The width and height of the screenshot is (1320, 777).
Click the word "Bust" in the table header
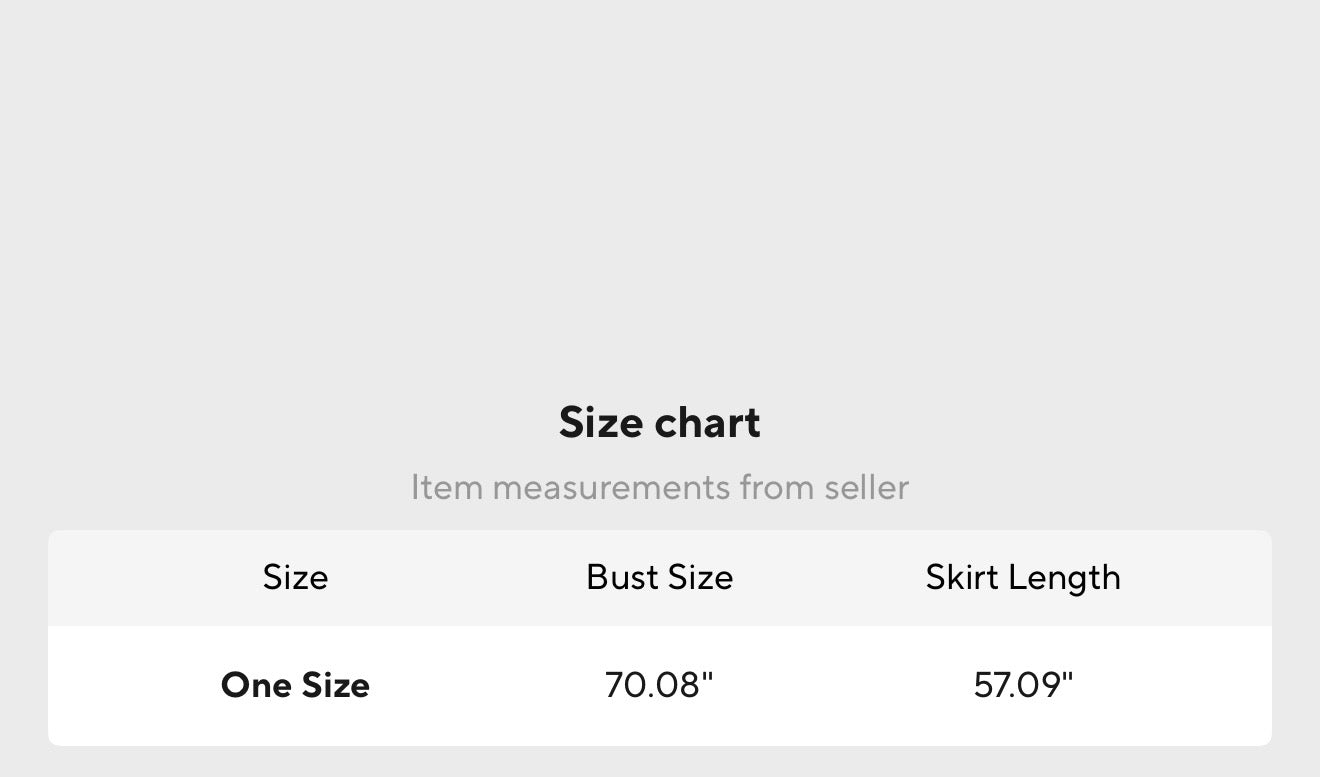pos(620,577)
